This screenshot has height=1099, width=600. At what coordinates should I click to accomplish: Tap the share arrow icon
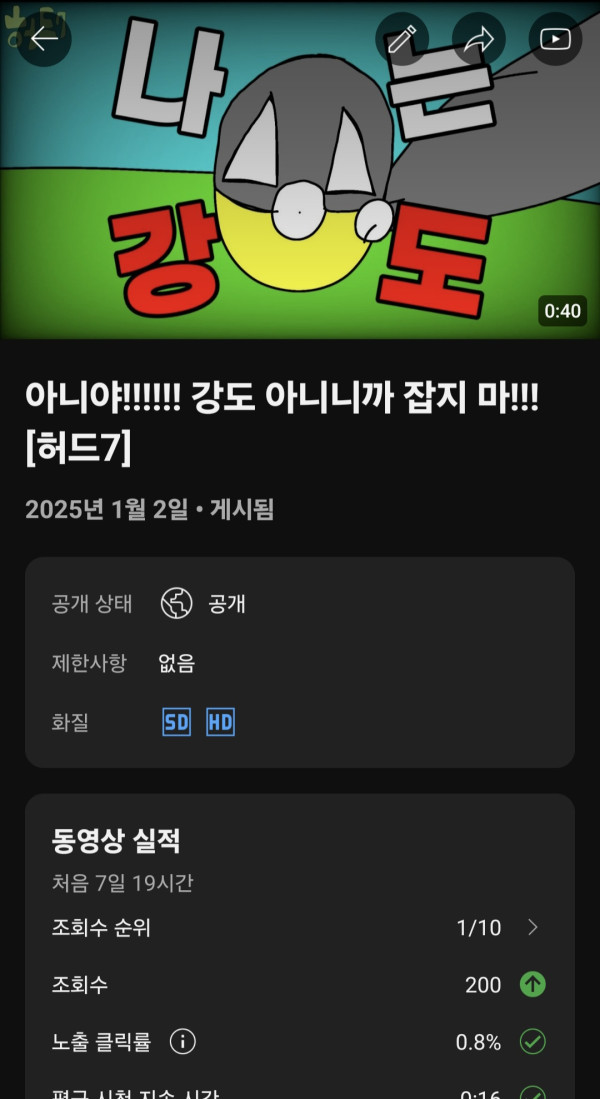point(479,39)
